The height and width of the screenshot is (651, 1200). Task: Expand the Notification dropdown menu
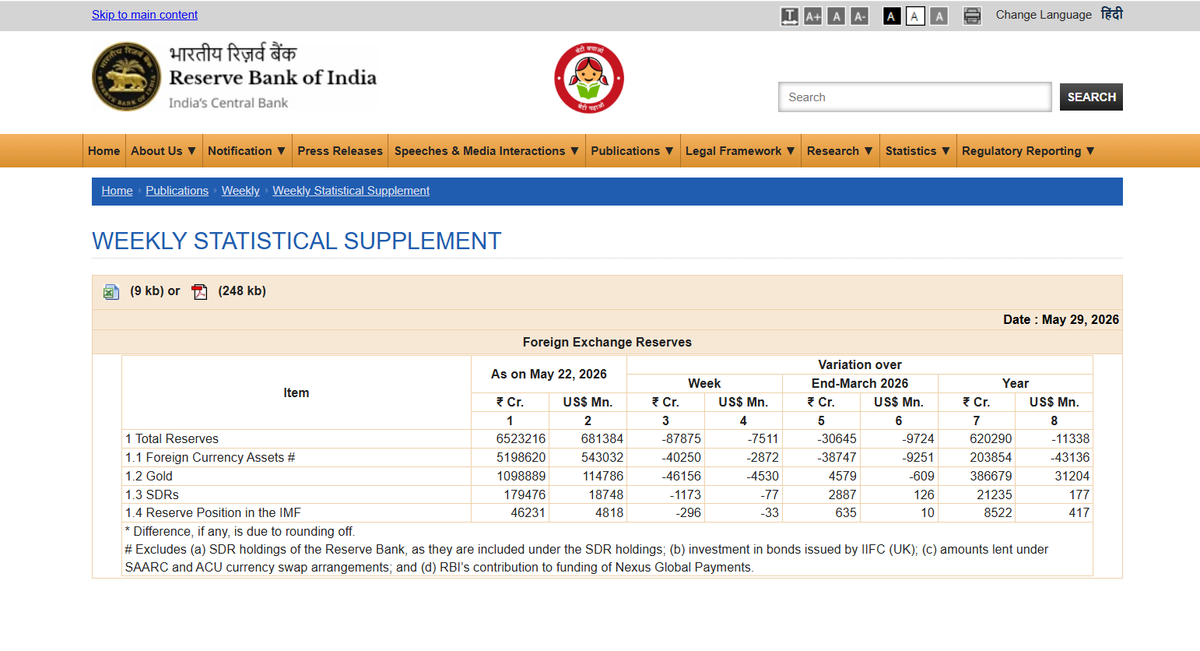(247, 151)
